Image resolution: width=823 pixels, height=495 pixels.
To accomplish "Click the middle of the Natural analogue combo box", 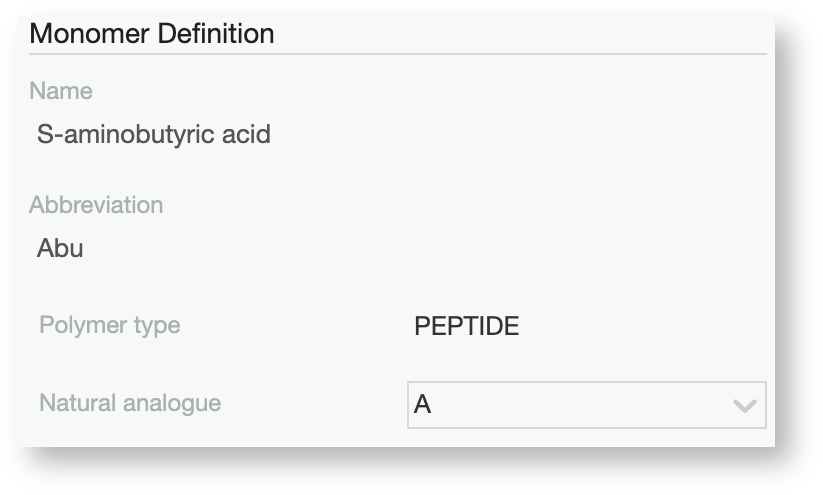I will [x=586, y=405].
